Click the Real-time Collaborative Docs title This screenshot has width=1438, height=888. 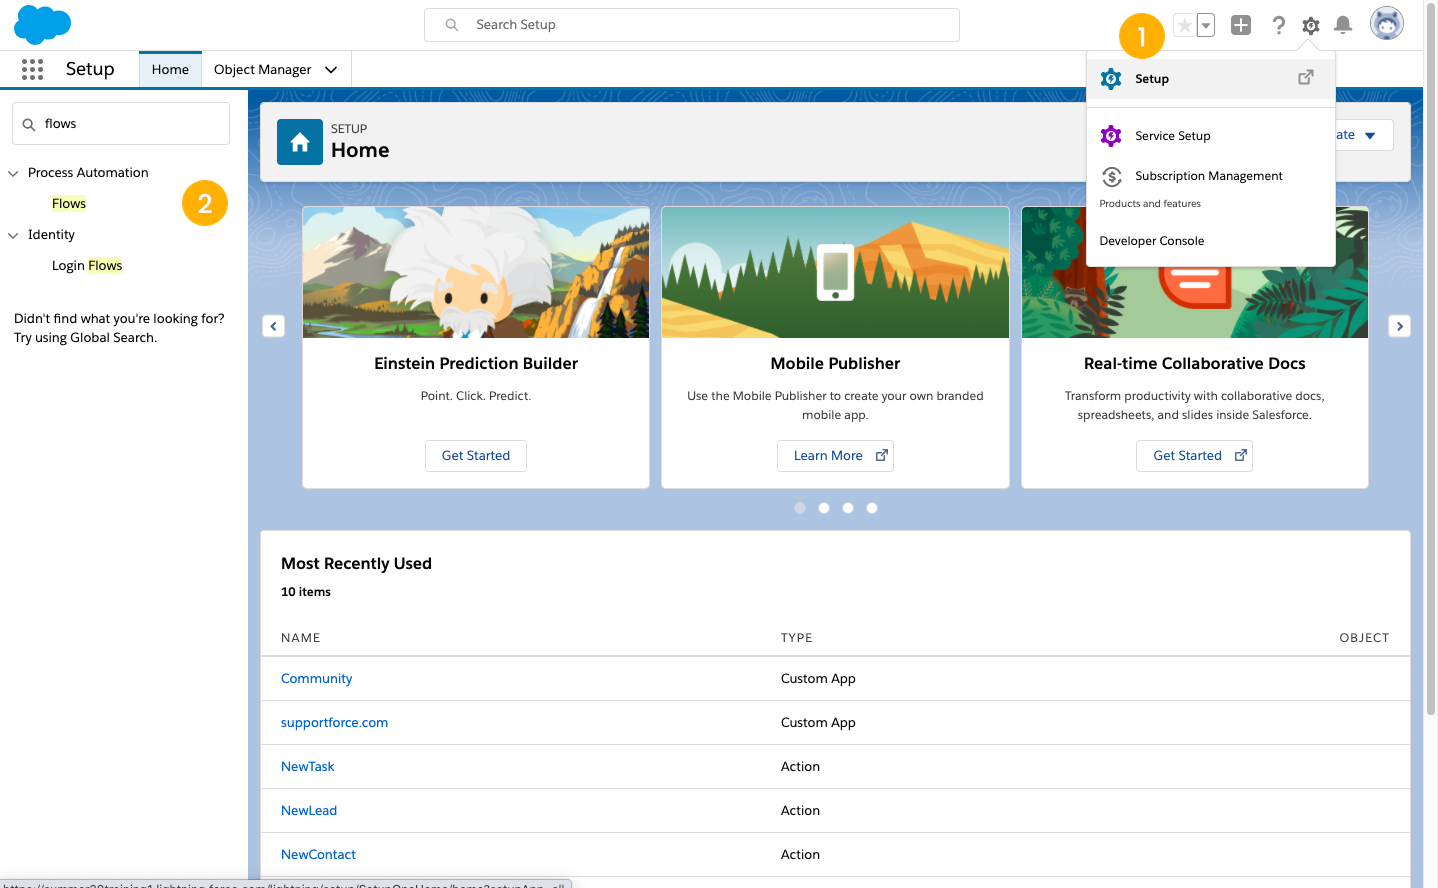coord(1194,364)
